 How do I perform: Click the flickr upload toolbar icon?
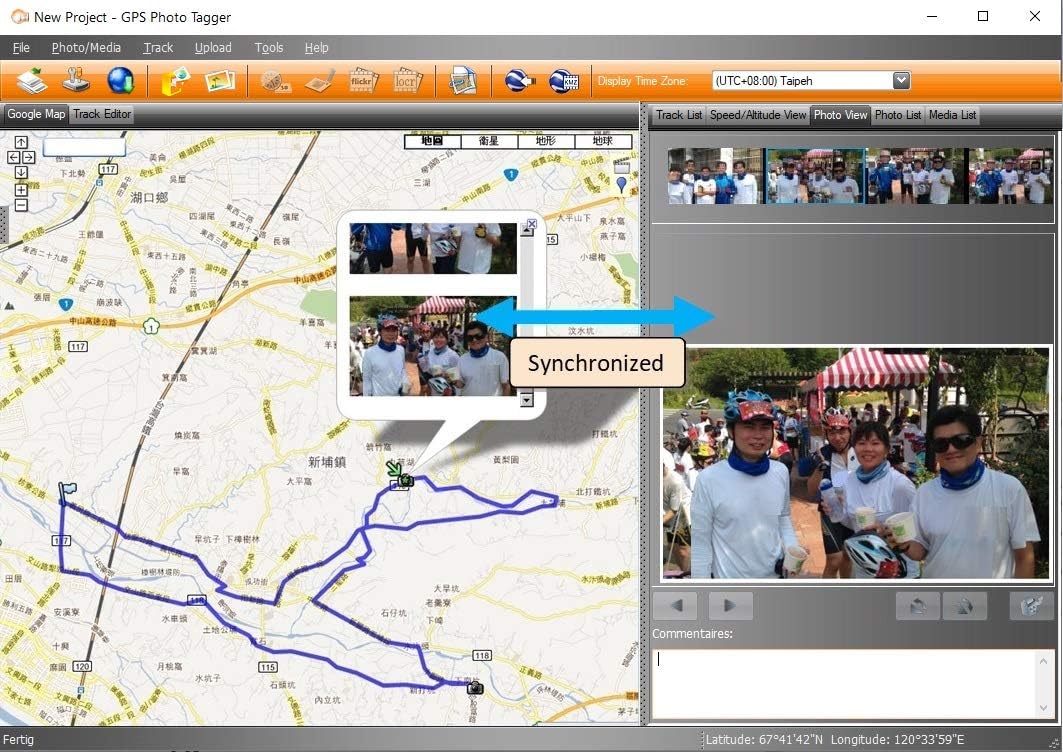click(365, 81)
